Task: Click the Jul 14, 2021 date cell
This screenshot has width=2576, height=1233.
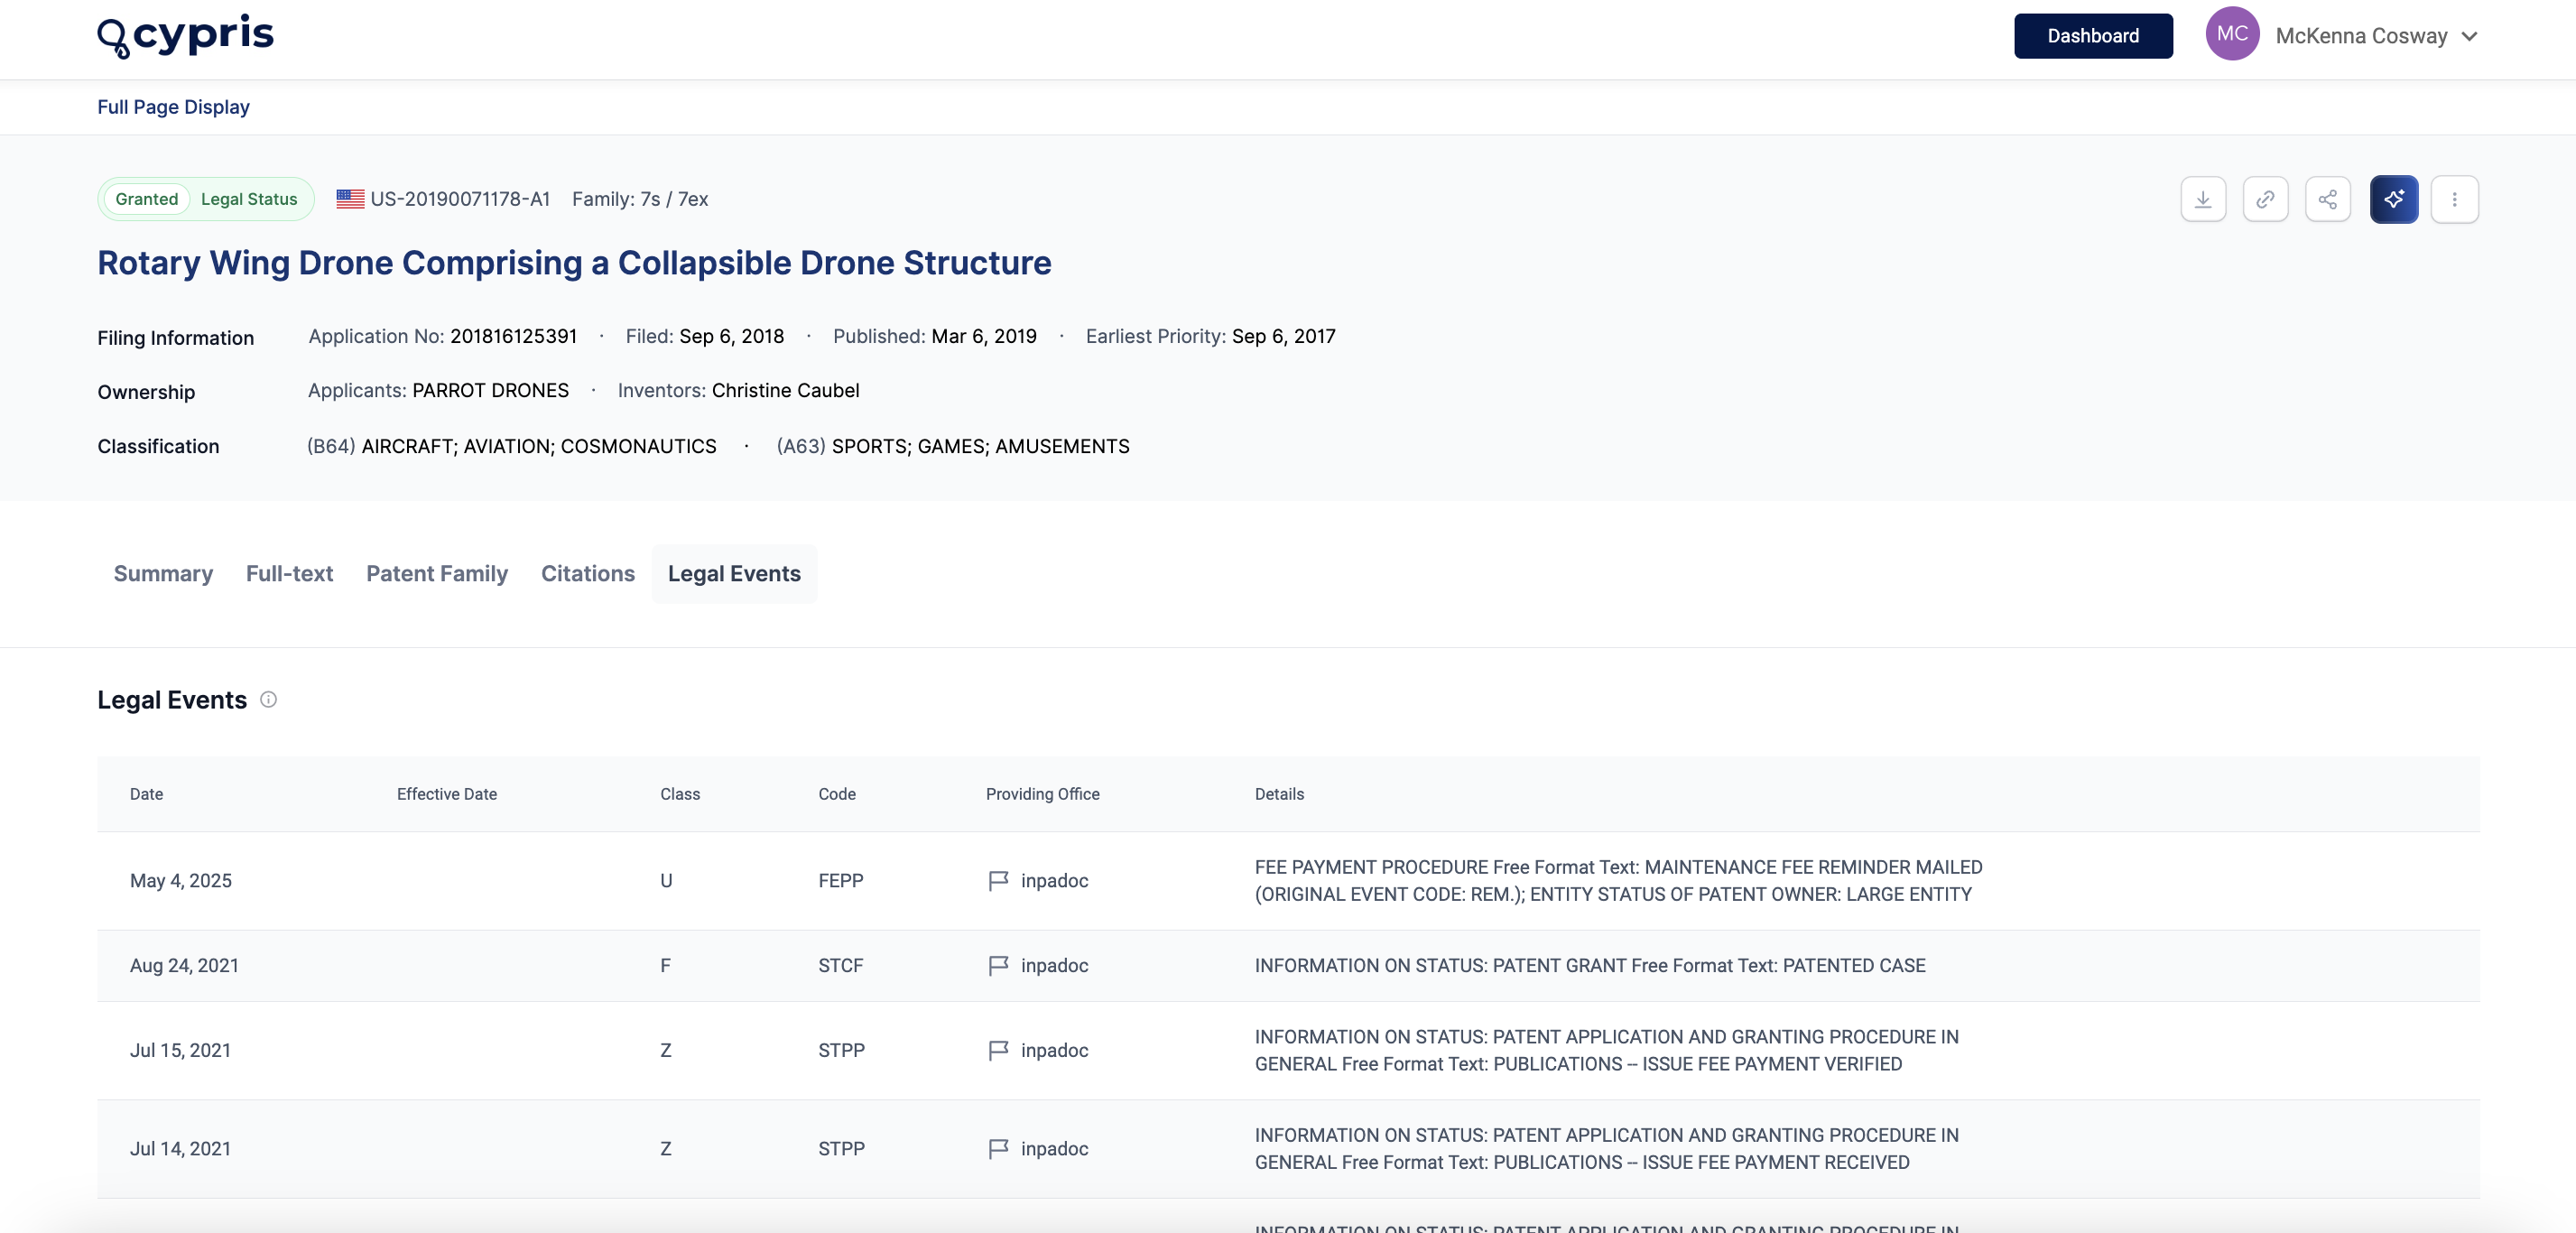Action: tap(180, 1149)
